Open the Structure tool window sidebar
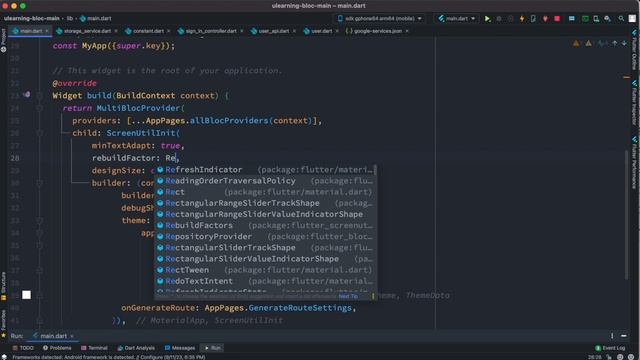 (3, 286)
